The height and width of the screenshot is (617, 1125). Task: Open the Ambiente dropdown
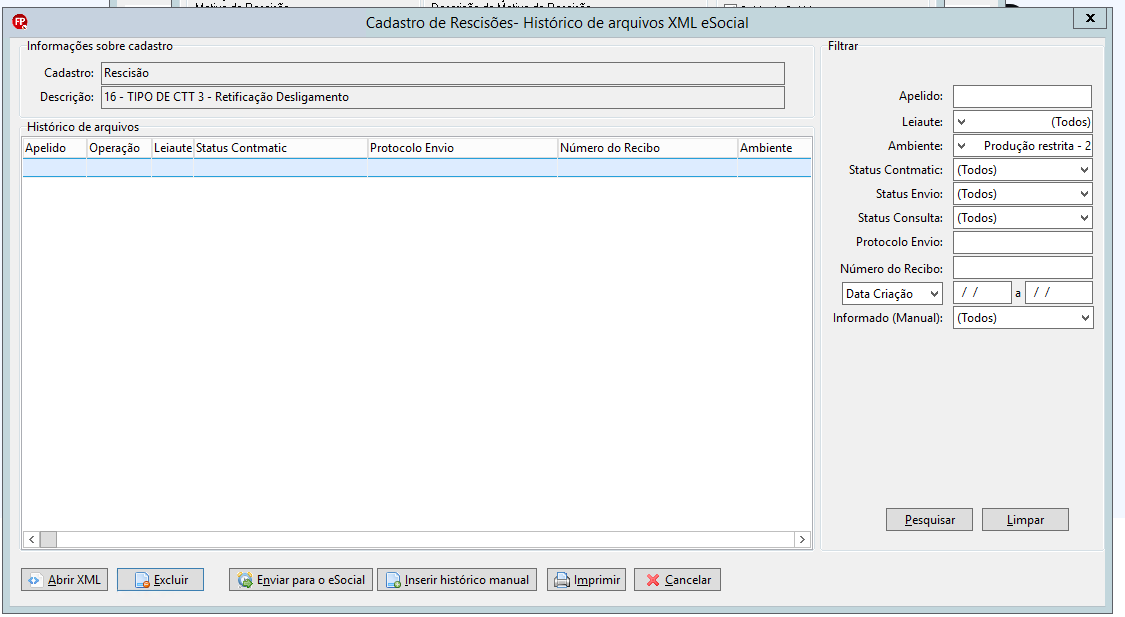tap(1023, 146)
